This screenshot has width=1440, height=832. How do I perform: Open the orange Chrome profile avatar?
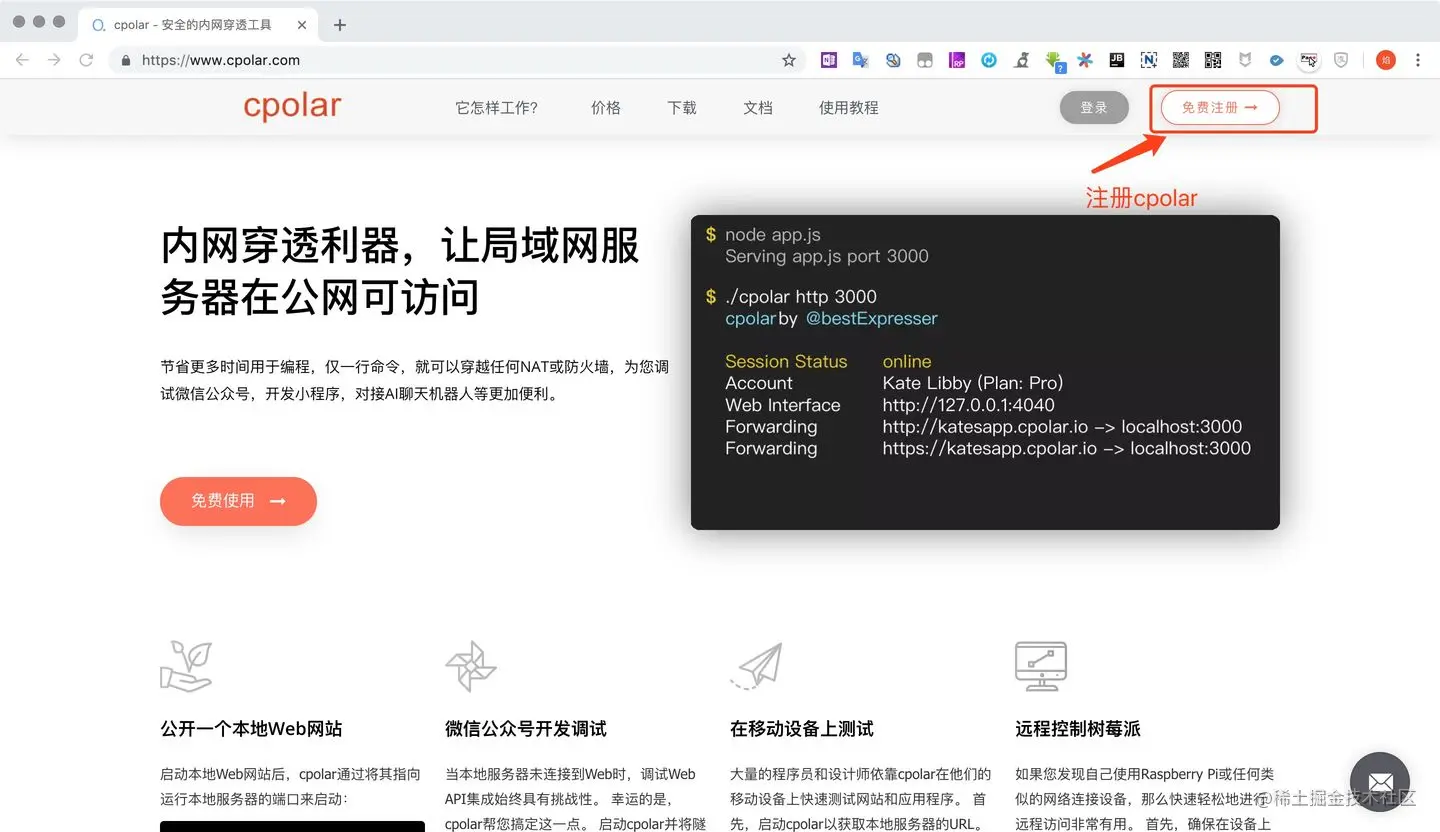click(1385, 60)
